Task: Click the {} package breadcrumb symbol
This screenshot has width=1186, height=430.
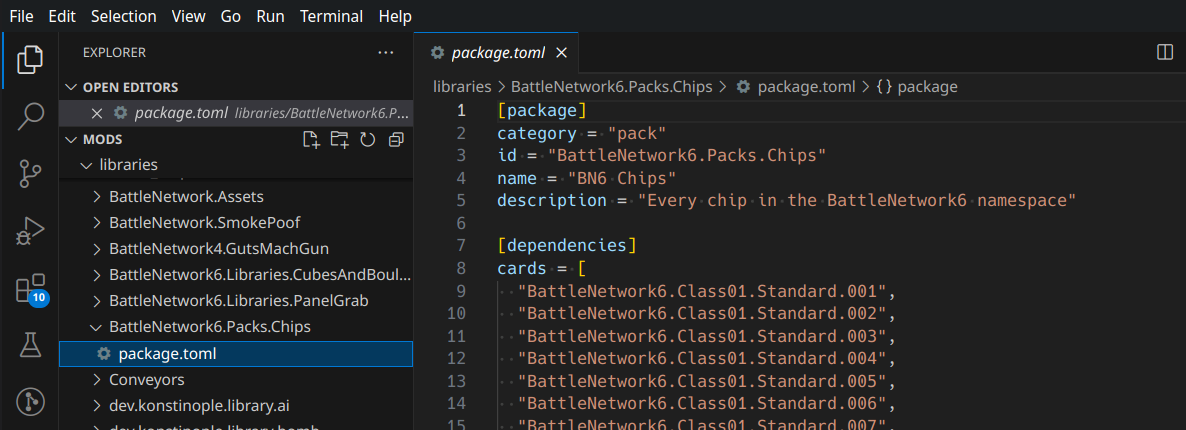Action: (917, 87)
